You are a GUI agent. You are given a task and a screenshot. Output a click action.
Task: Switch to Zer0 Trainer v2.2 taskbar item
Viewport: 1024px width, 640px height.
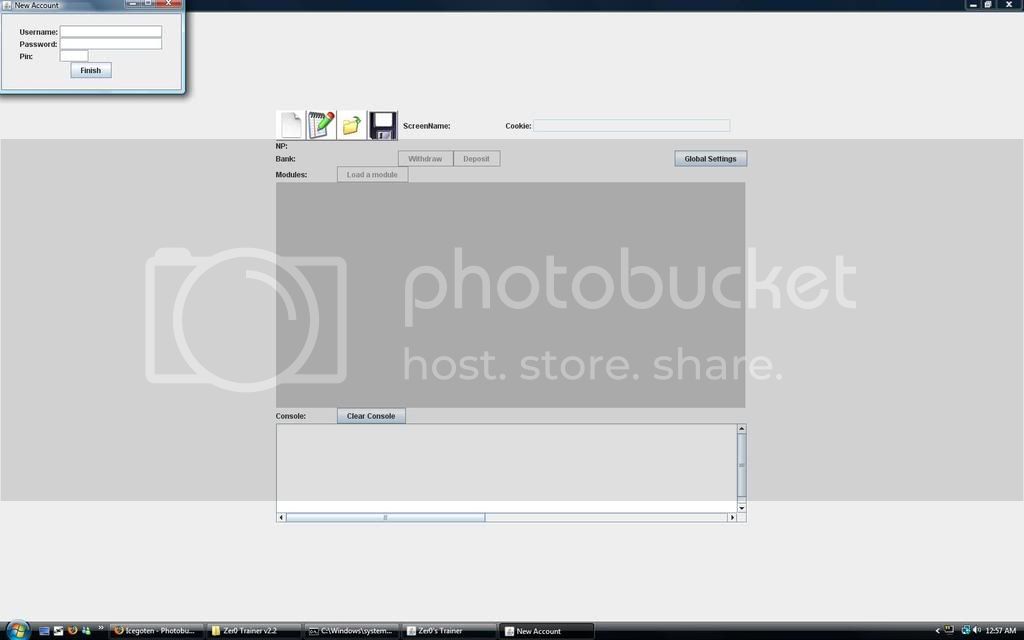252,631
